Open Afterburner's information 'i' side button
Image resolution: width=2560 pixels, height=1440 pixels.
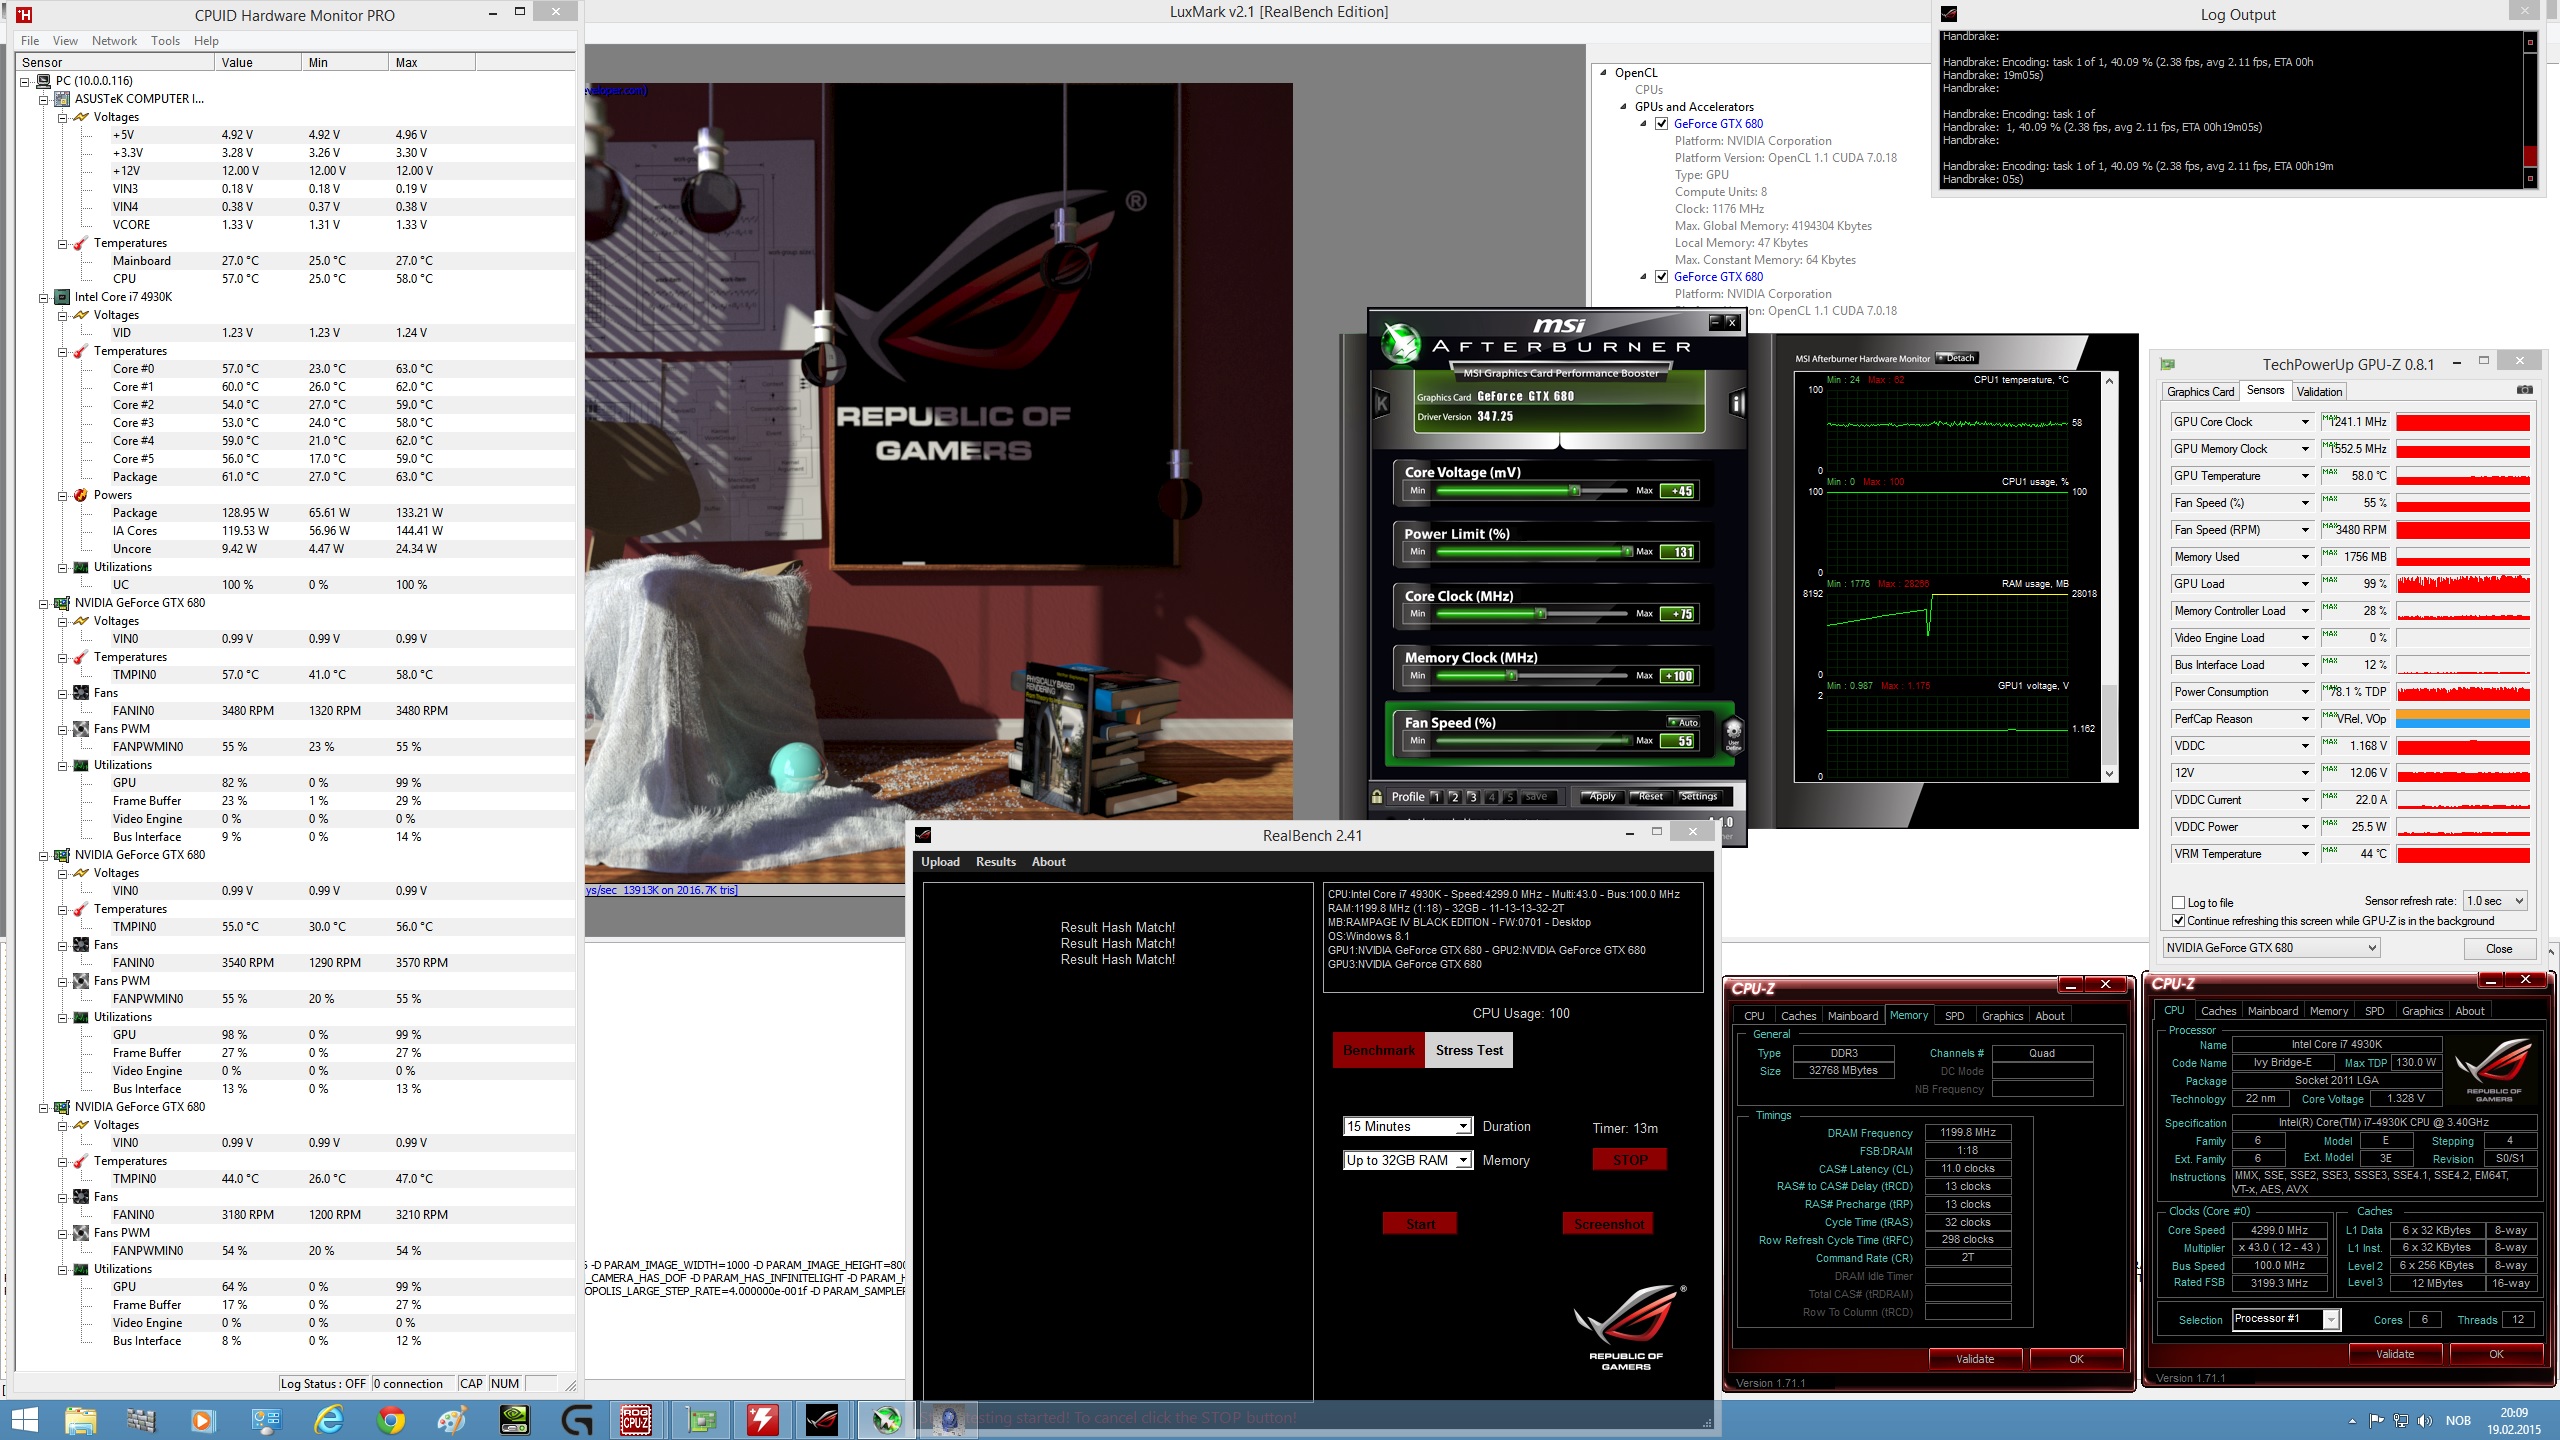(x=1737, y=404)
